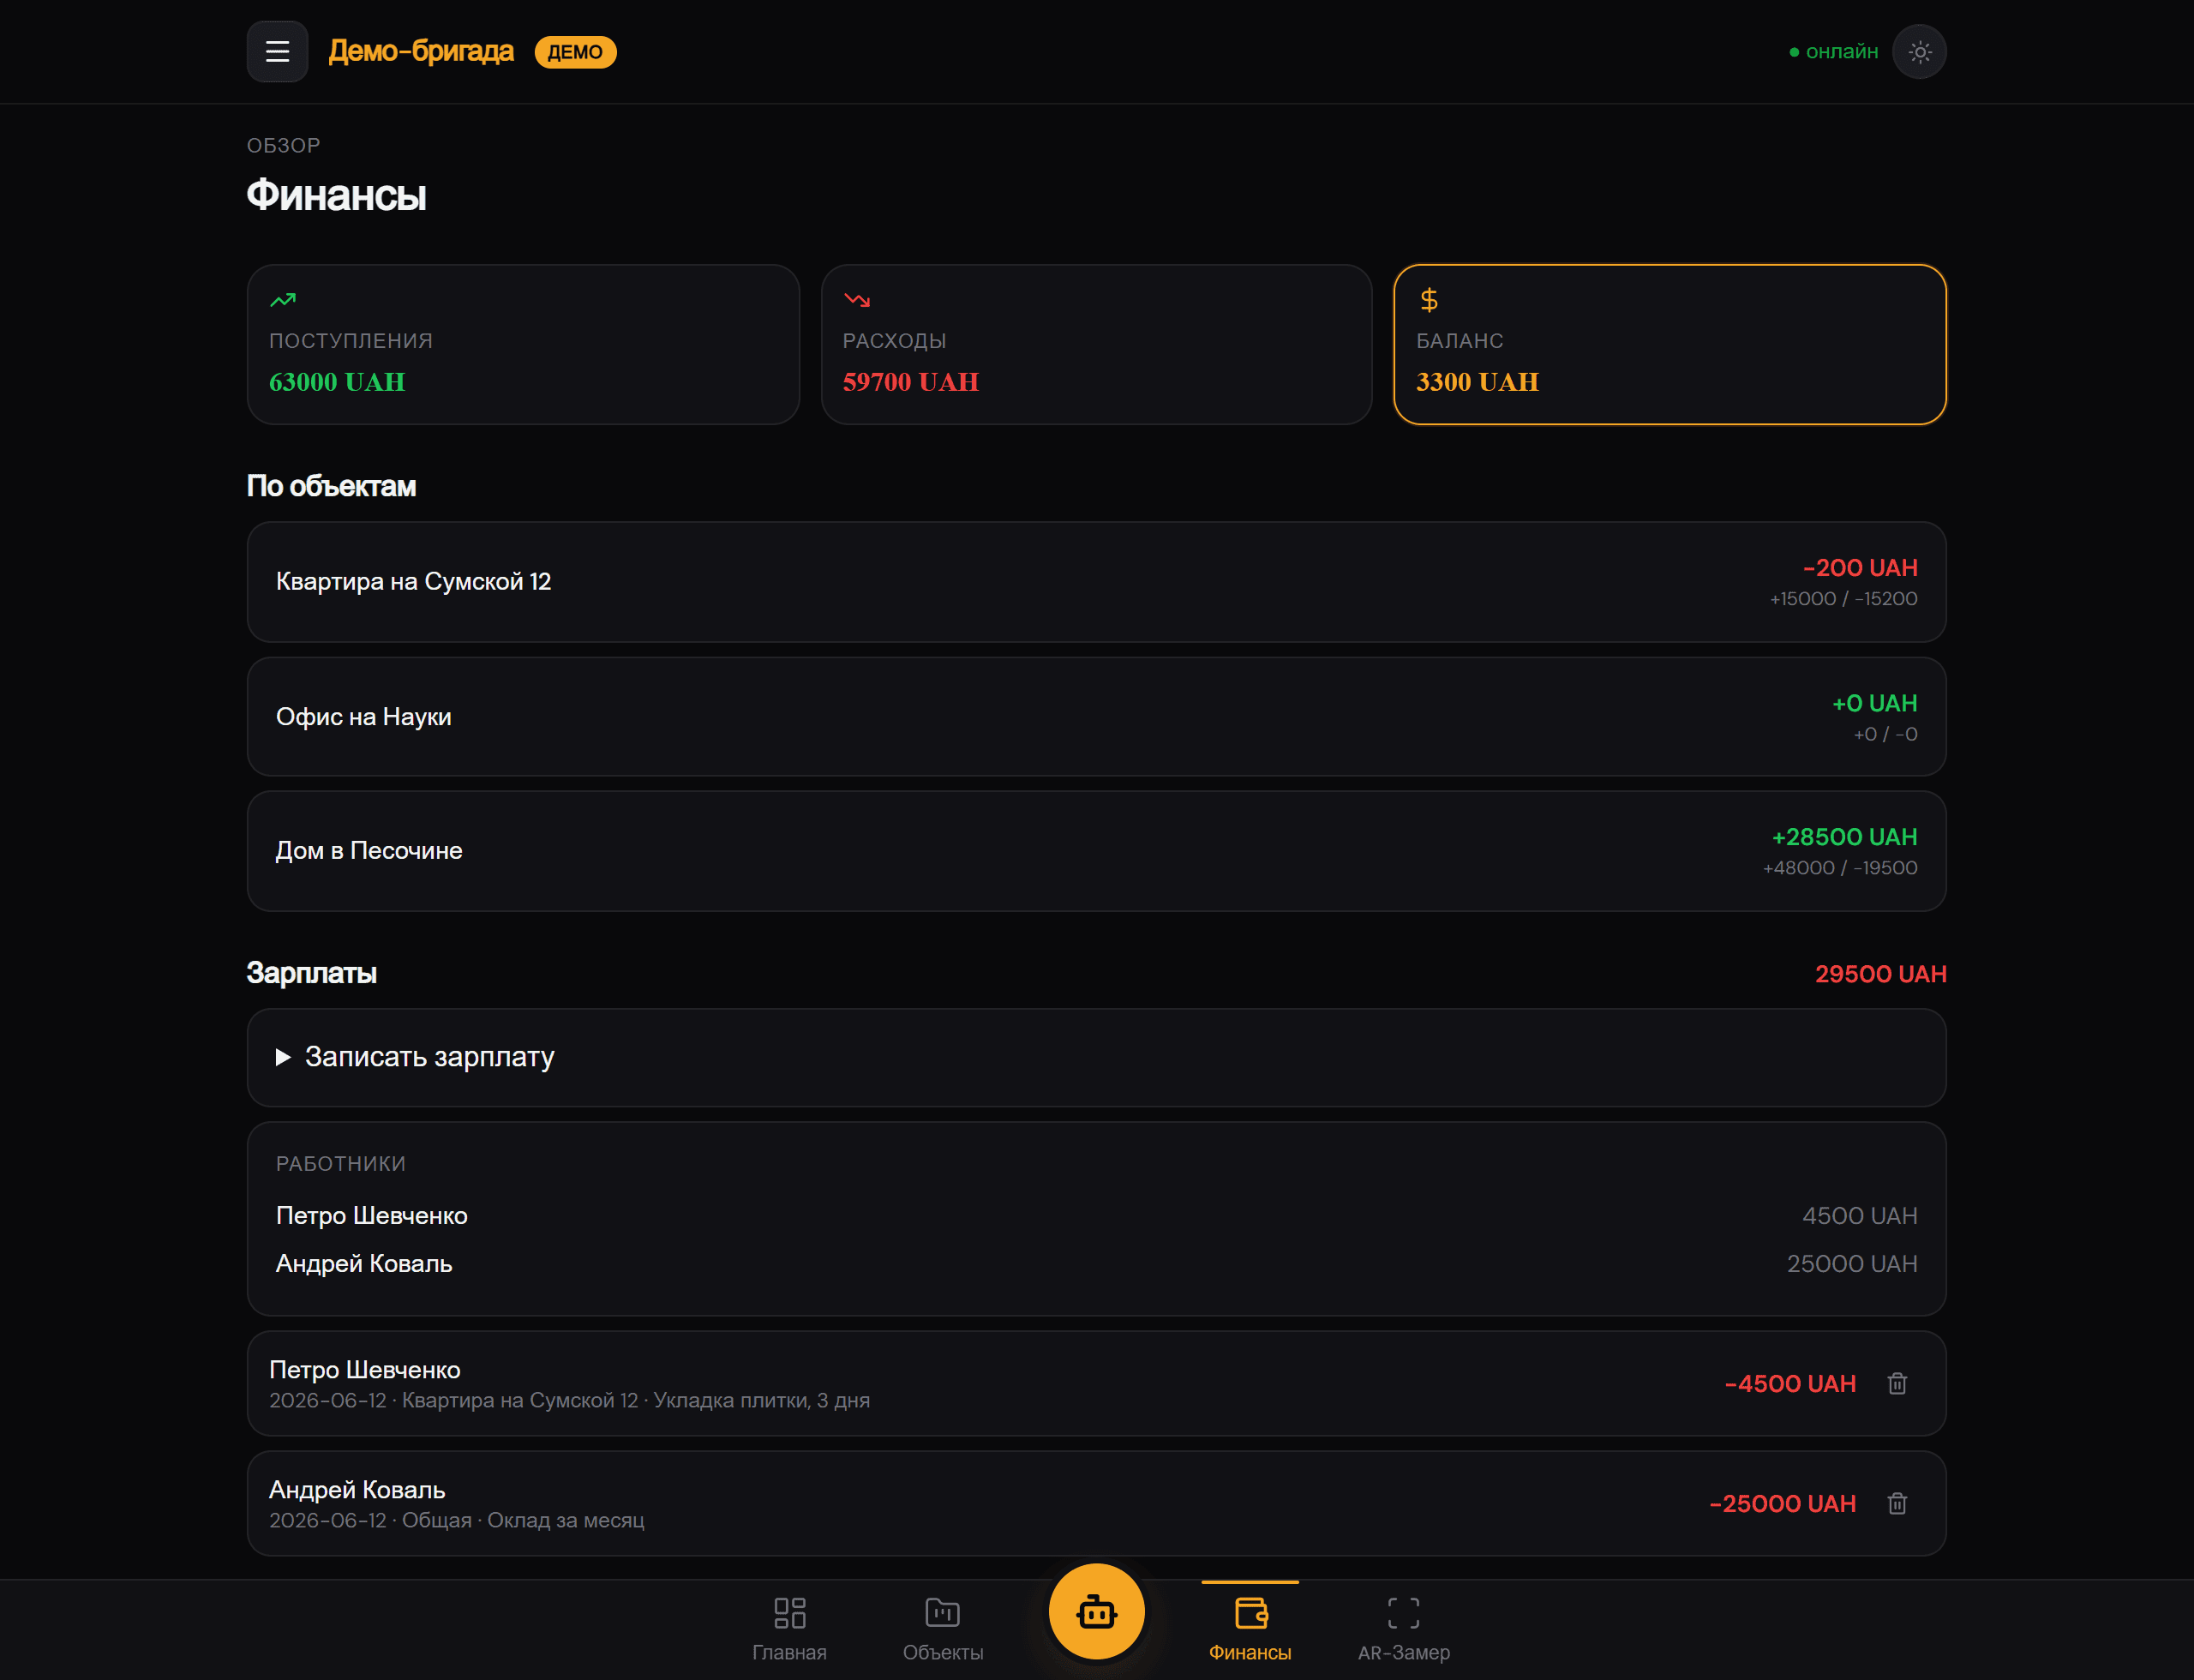Click the dollar icon in Баланс card
The height and width of the screenshot is (1680, 2194).
(x=1429, y=299)
